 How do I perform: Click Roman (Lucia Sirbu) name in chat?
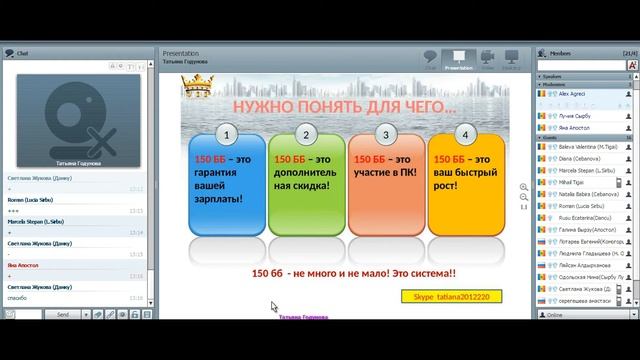point(30,200)
